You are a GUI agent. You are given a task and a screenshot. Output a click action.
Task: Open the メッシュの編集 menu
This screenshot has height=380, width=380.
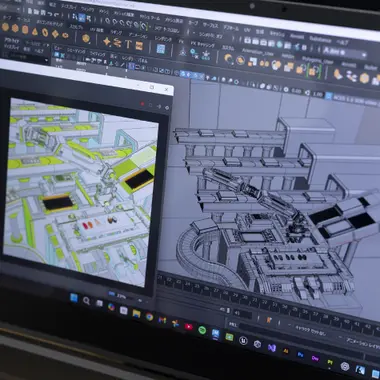pyautogui.click(x=124, y=14)
